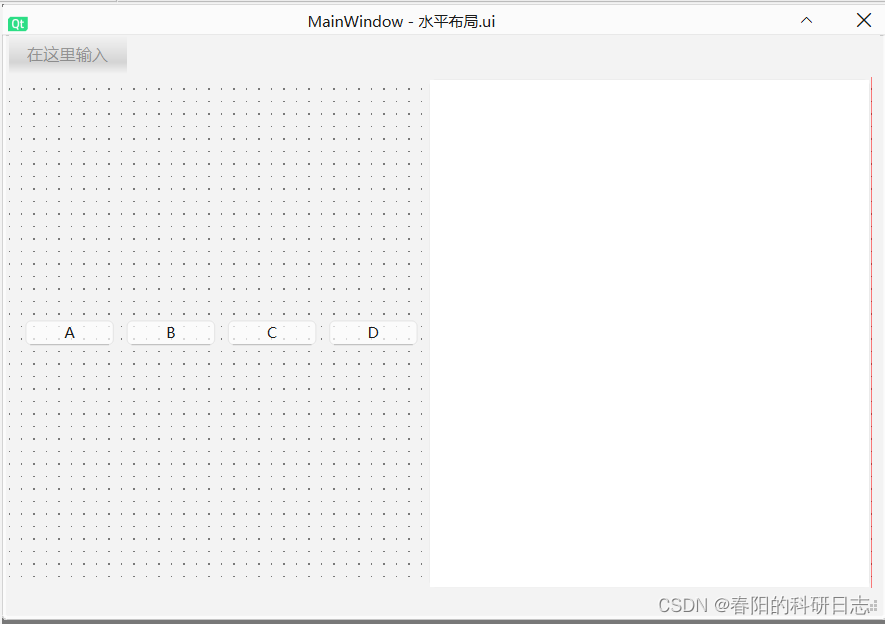Select push button D
The height and width of the screenshot is (624, 885).
(372, 332)
